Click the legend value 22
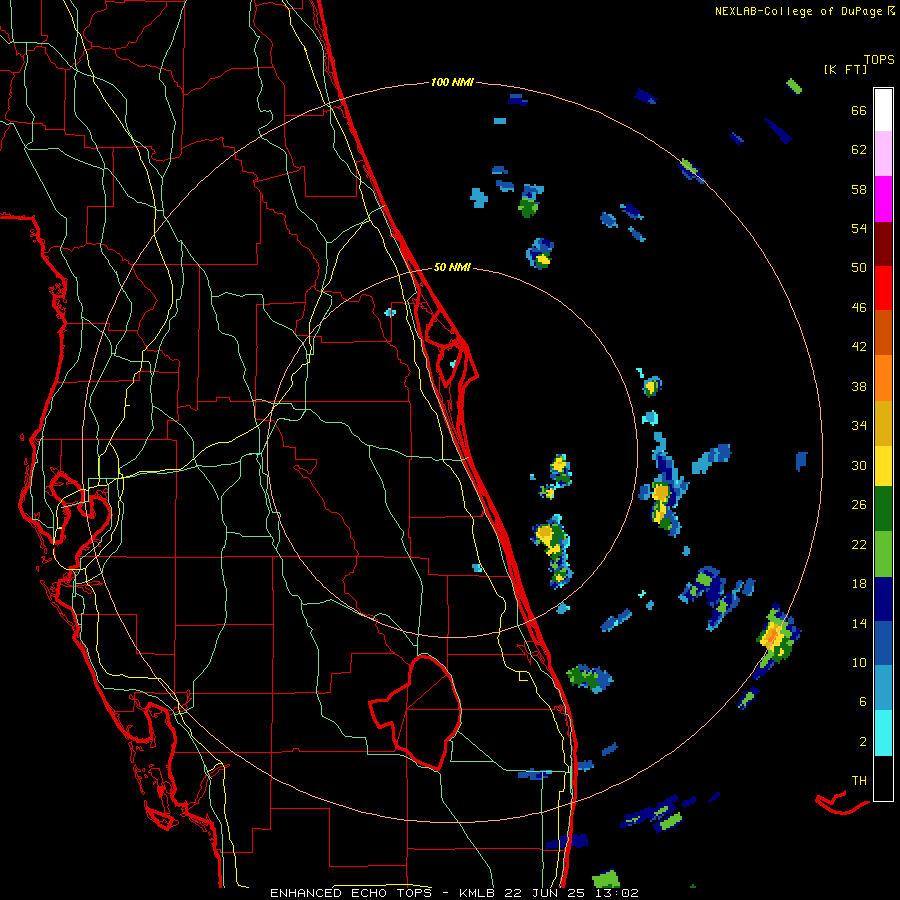 [x=859, y=545]
